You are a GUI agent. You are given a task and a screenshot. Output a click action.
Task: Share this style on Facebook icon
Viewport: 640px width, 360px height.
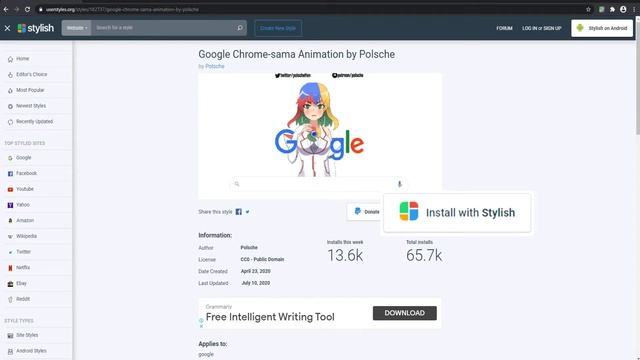[239, 212]
